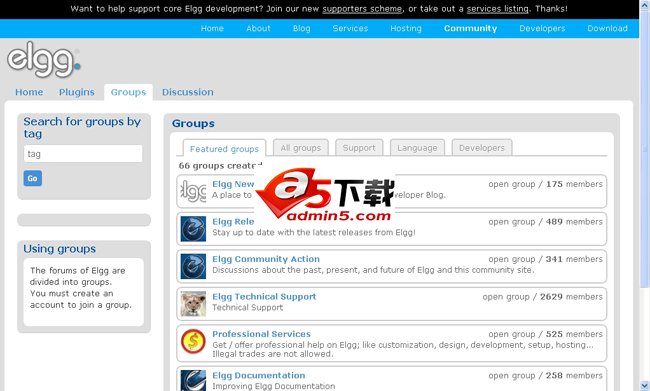Click Elgg Documentation group avatar
Screen dimensions: 650x391
click(x=193, y=380)
